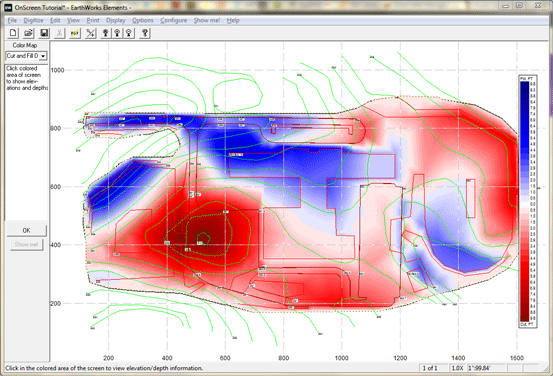Click the Save floppy disk icon
The width and height of the screenshot is (553, 376).
44,33
